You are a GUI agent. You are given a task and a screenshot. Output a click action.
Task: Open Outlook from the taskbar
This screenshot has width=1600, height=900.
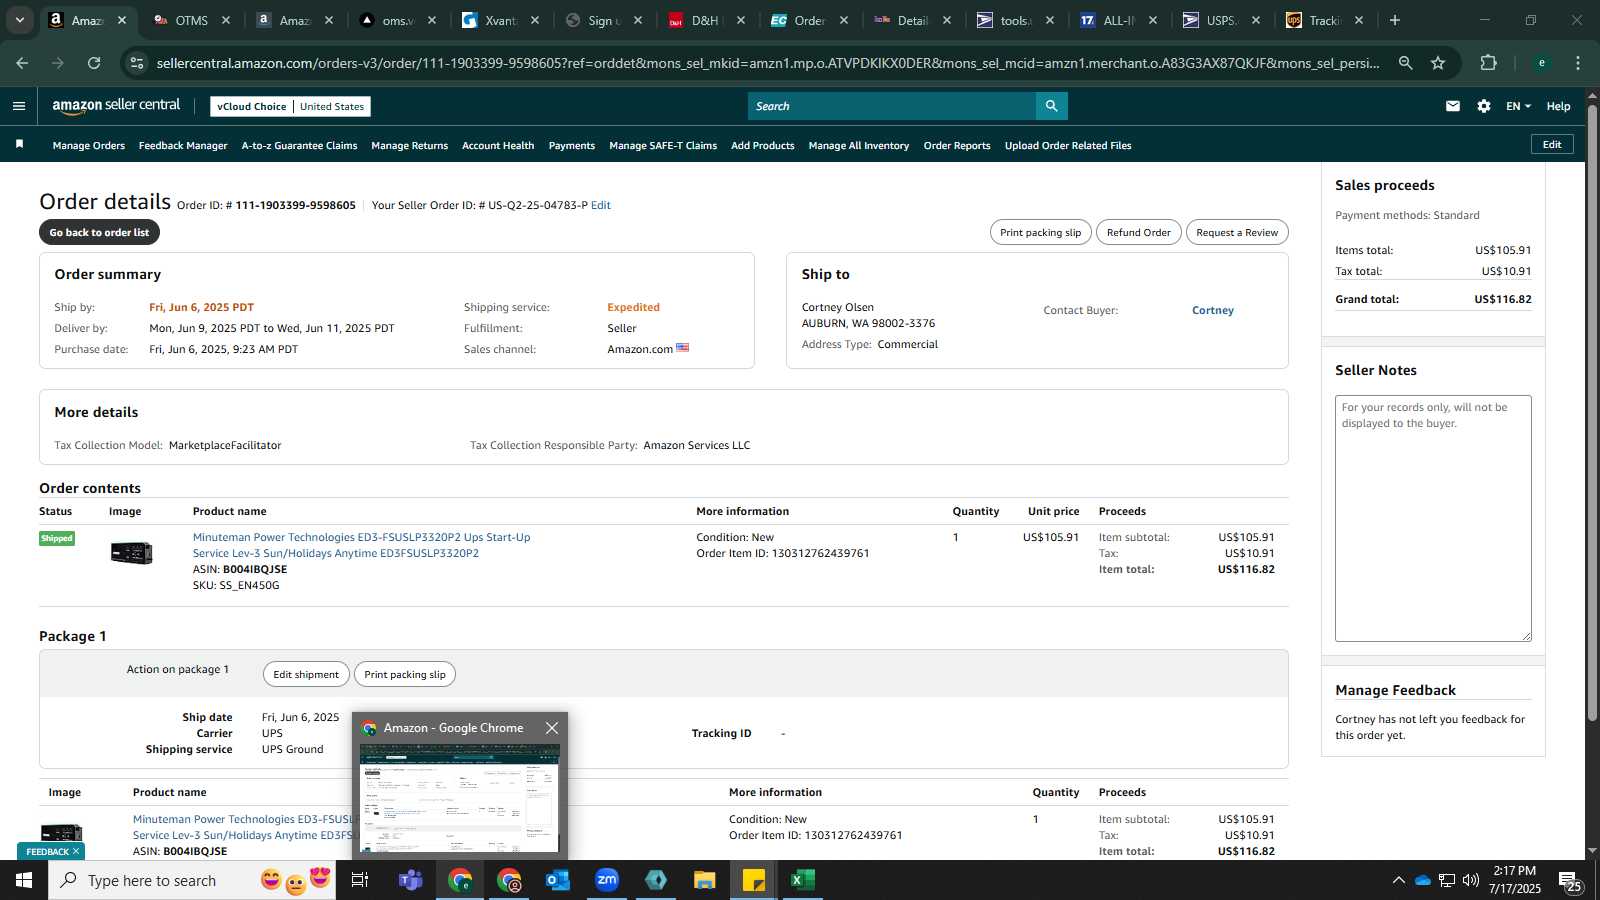pos(557,880)
